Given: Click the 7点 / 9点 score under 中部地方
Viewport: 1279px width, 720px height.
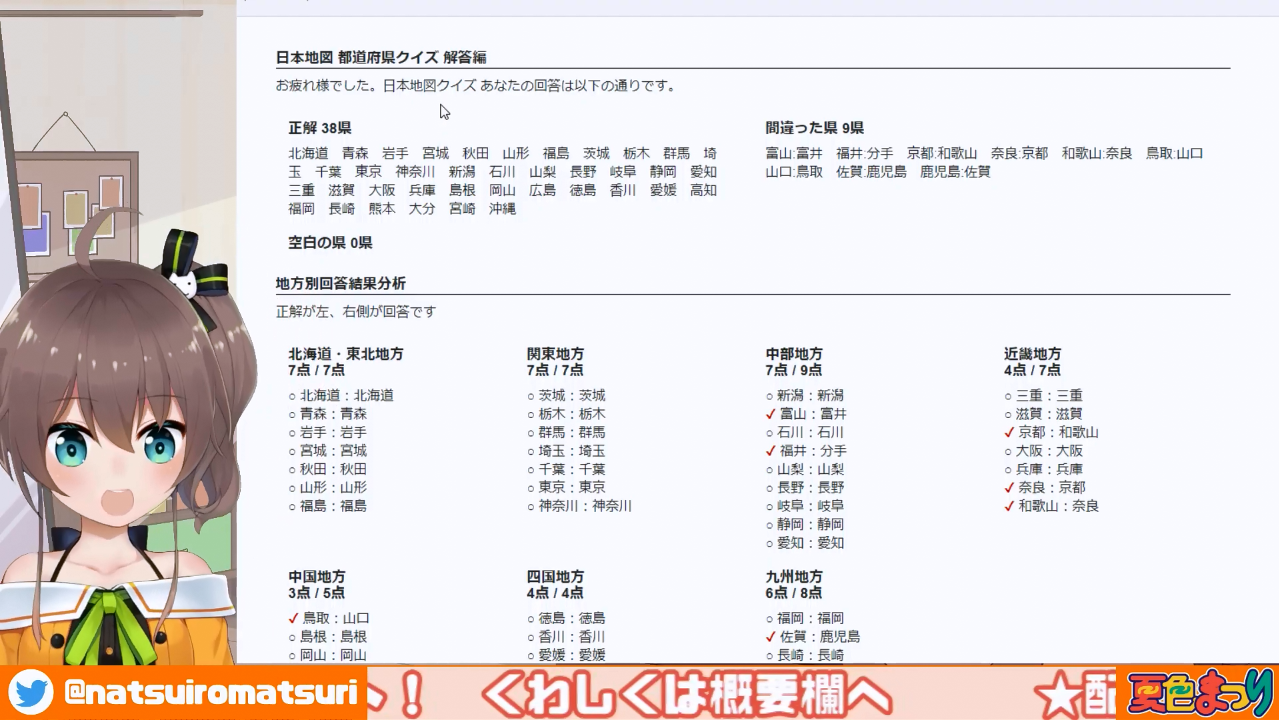Looking at the screenshot, I should (794, 371).
